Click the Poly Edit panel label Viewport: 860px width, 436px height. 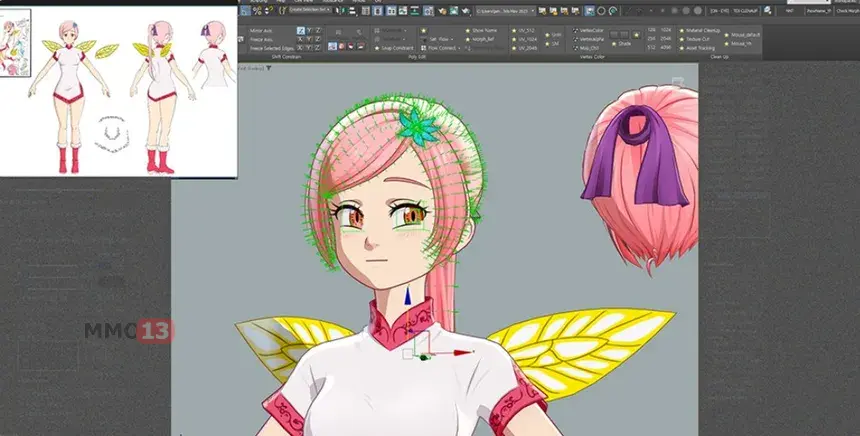417,57
